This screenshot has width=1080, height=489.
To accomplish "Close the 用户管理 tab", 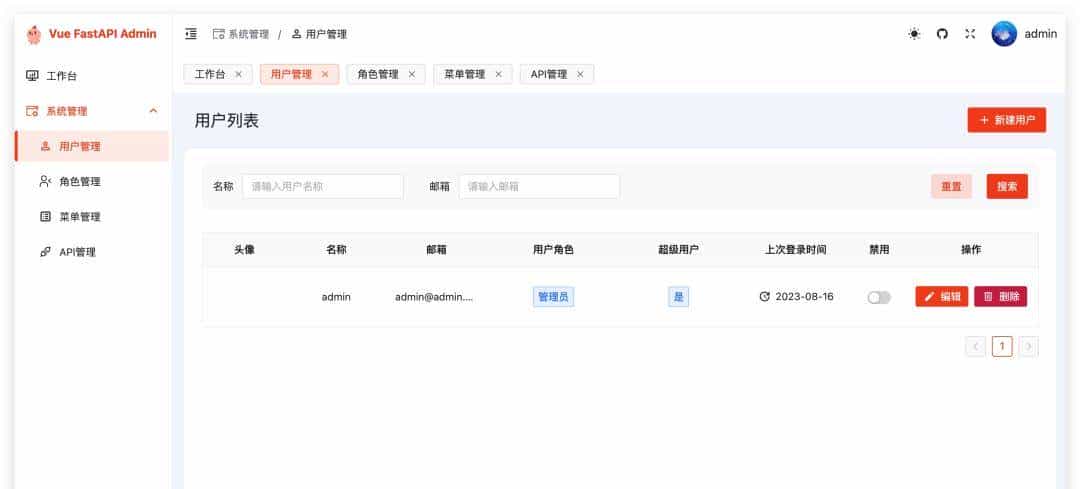I will tap(325, 74).
